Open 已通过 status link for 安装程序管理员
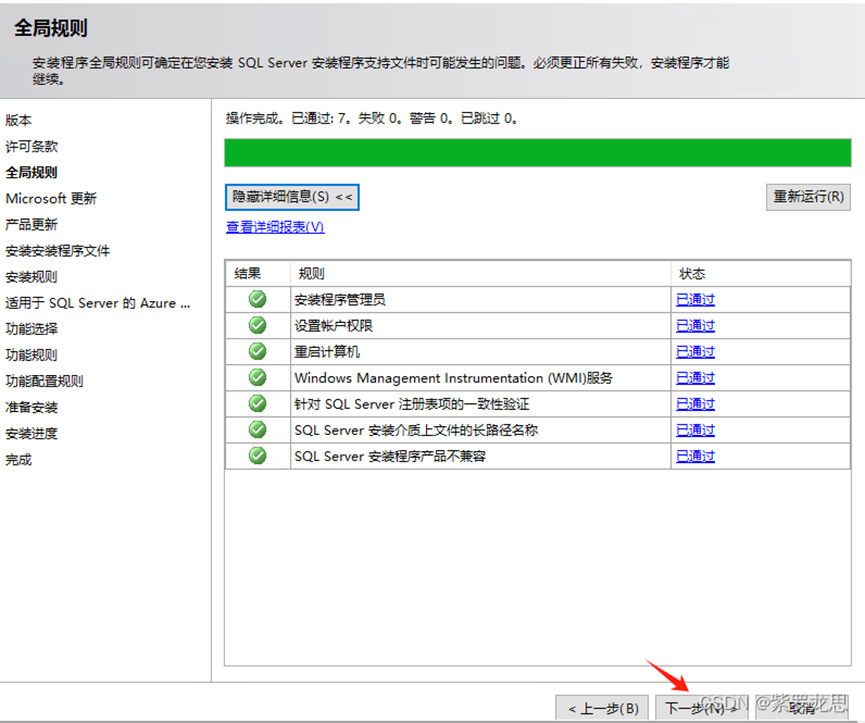Viewport: 865px width, 723px height. tap(695, 299)
